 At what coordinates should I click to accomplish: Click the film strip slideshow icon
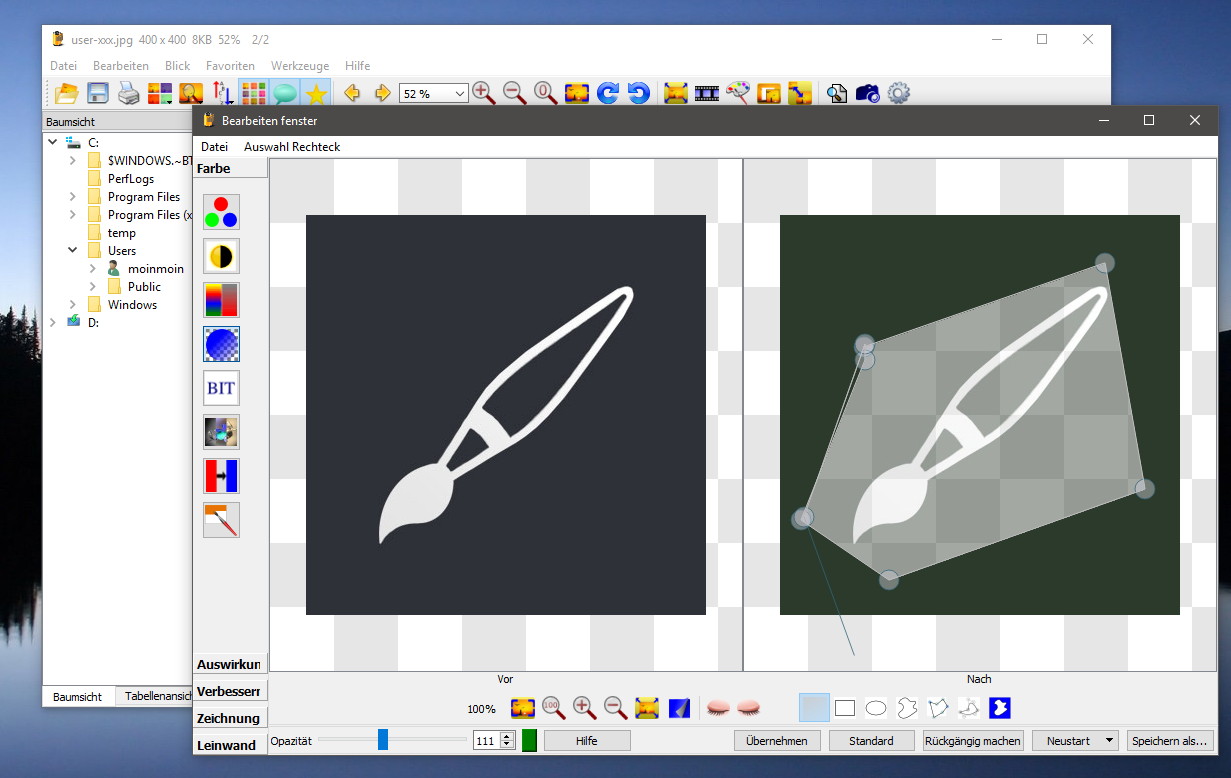pyautogui.click(x=707, y=93)
